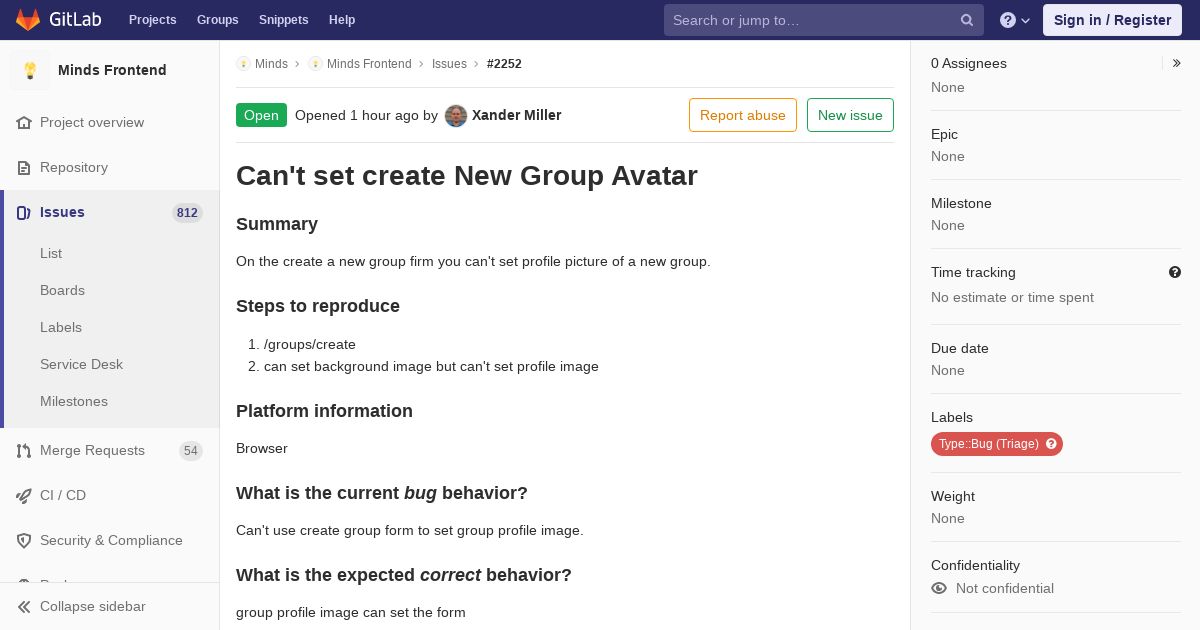The width and height of the screenshot is (1200, 630).
Task: Click the Sign in / Register button
Action: 1112,20
